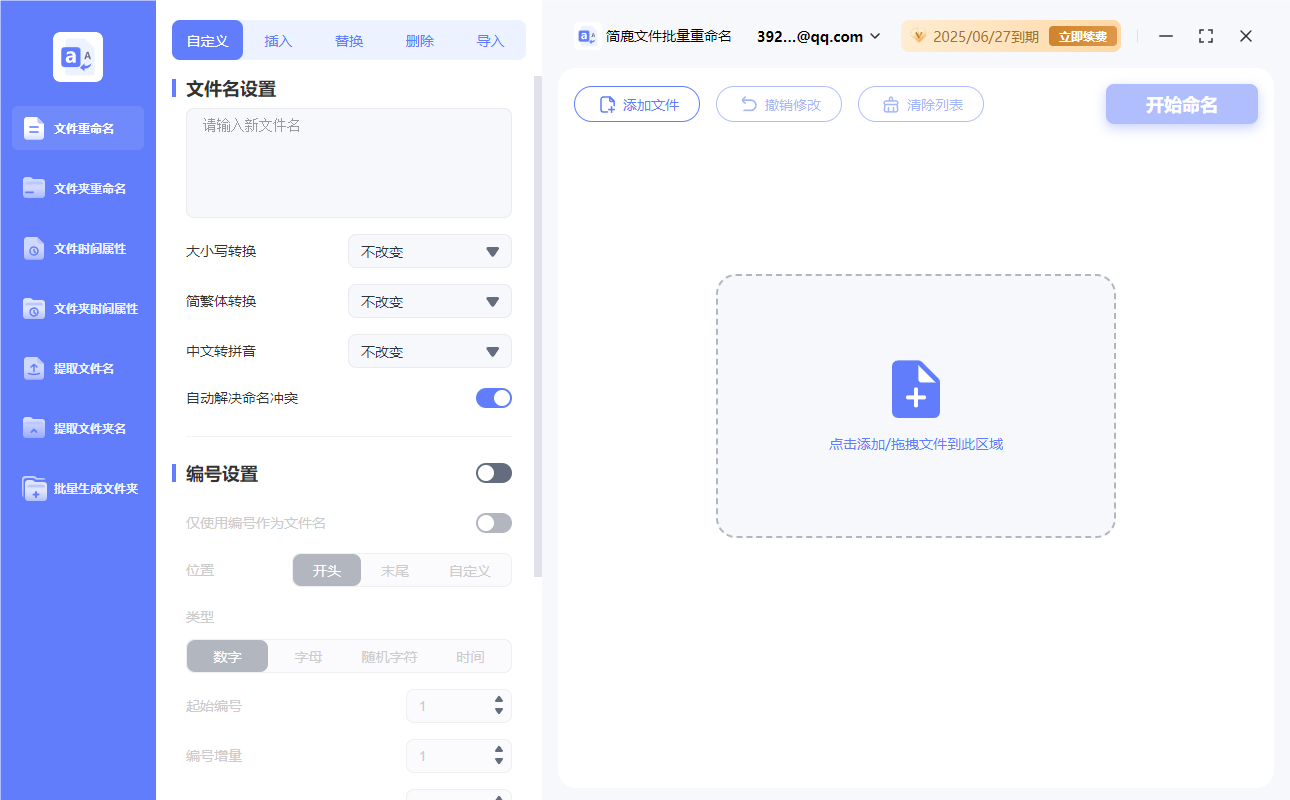Switch to the 替换 tab
This screenshot has width=1290, height=800.
[349, 40]
